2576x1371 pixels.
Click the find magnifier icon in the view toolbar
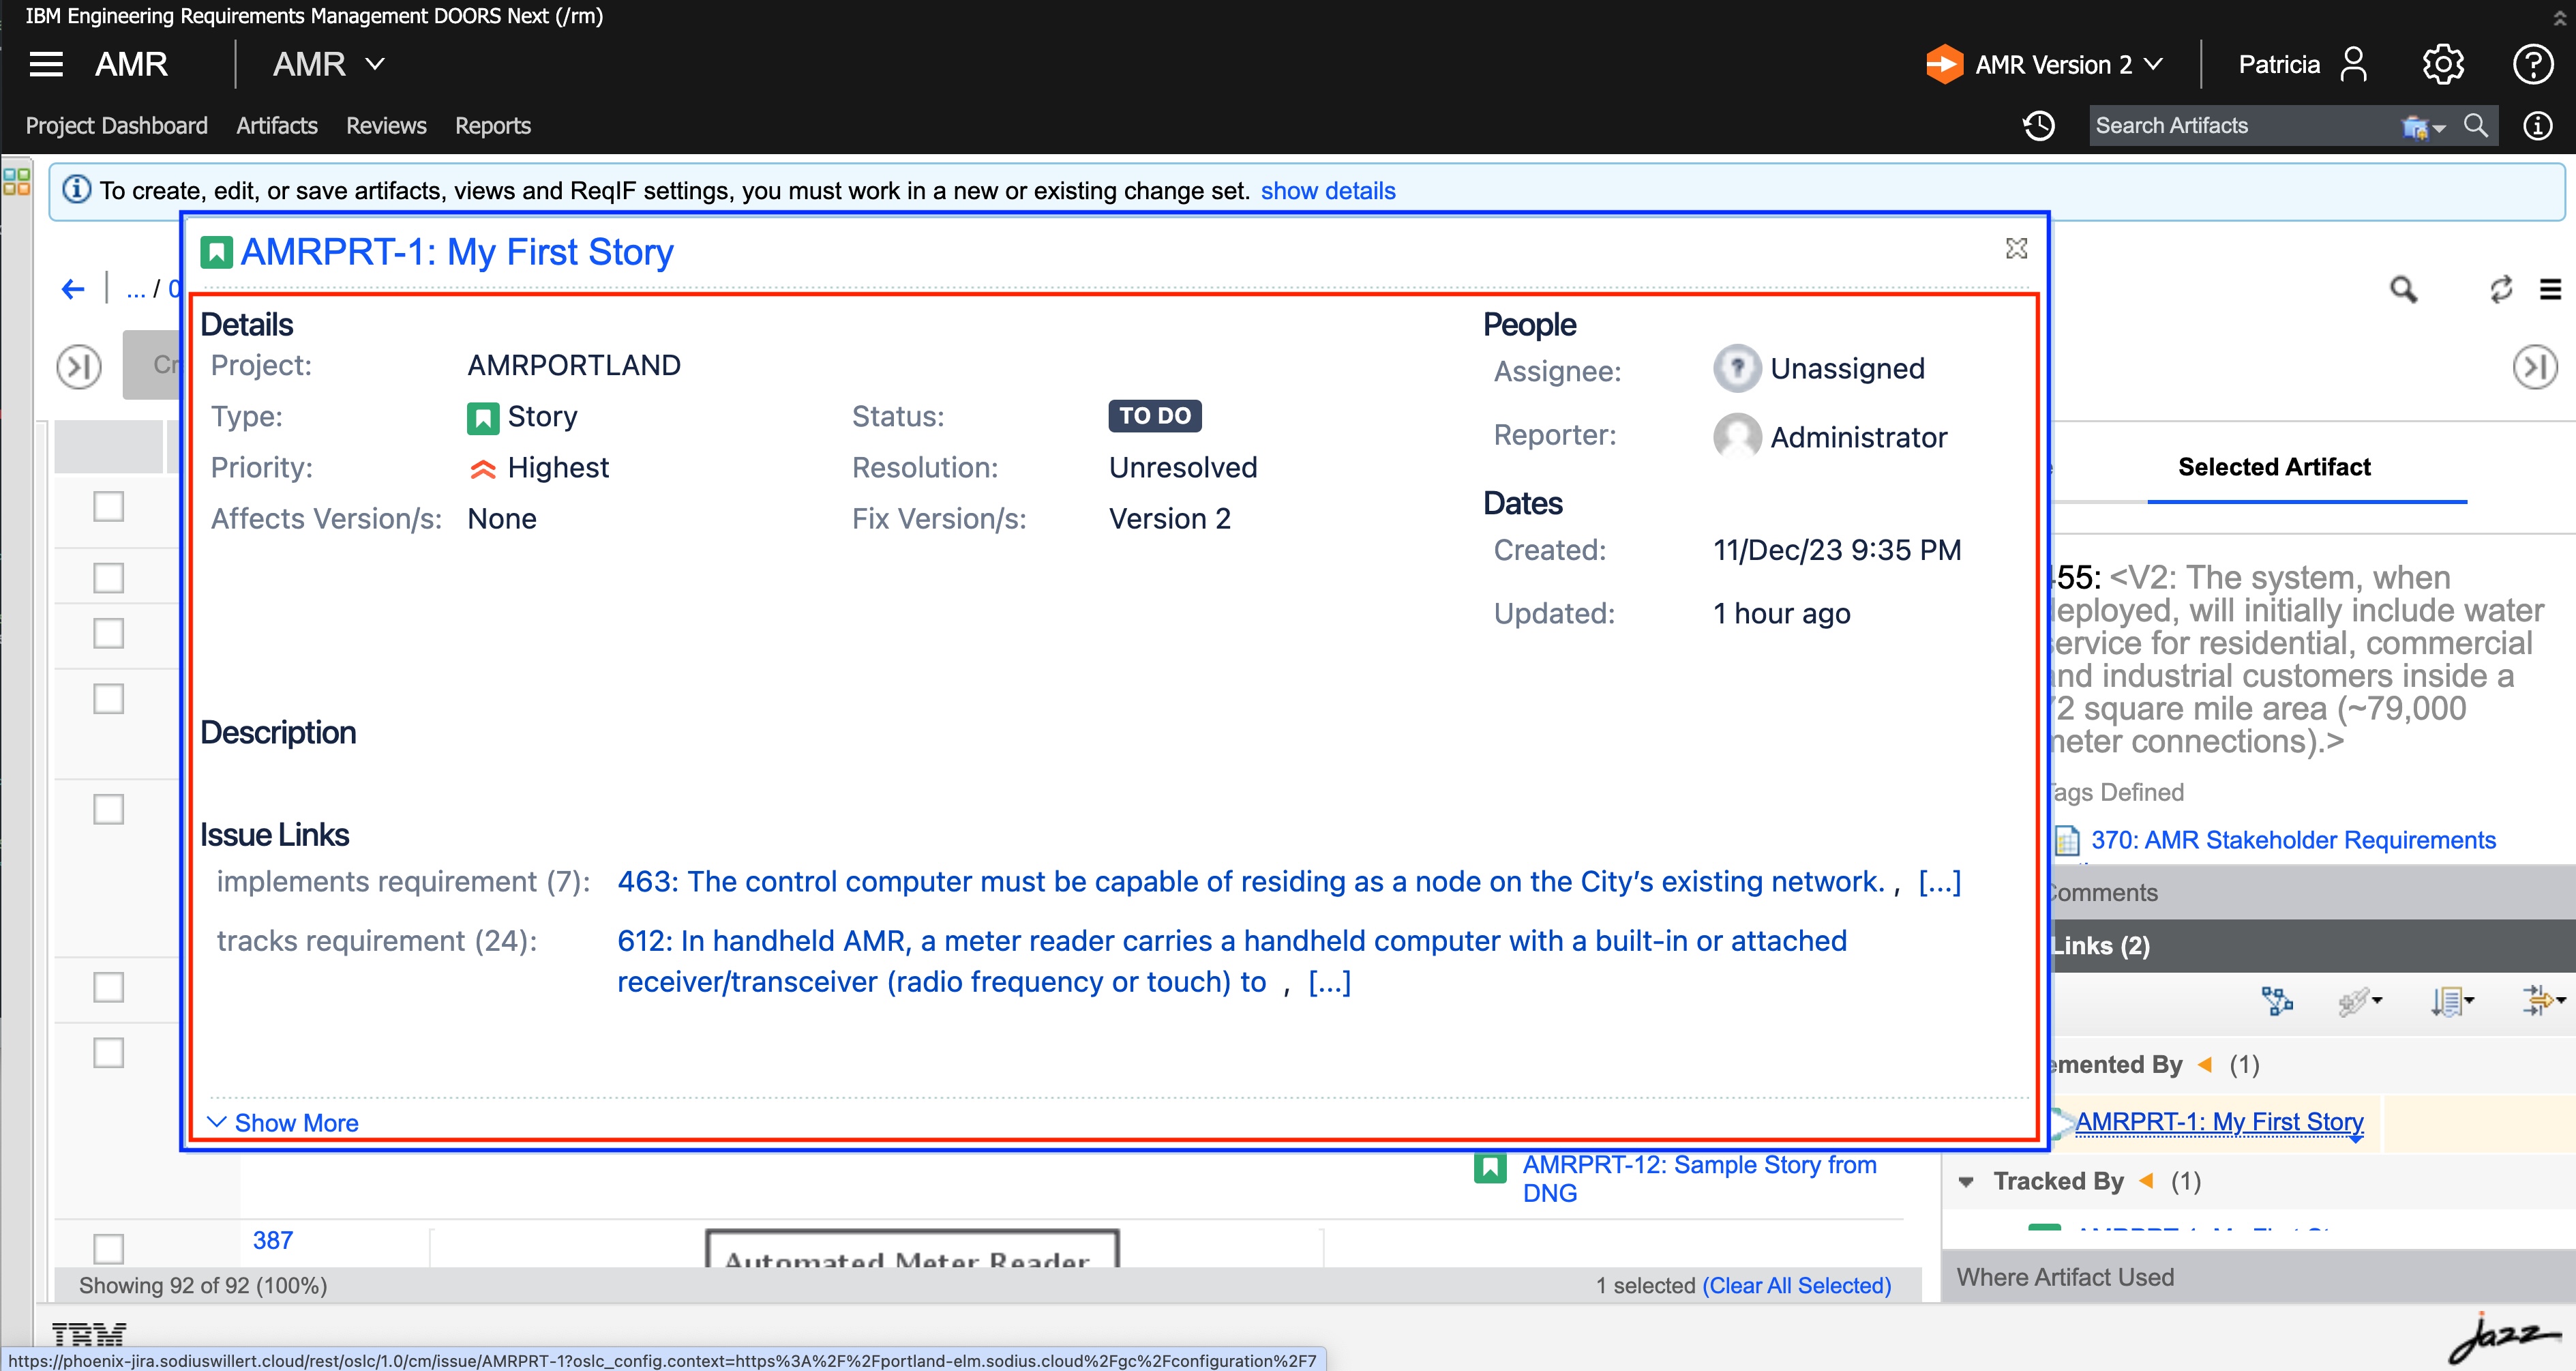point(2403,290)
